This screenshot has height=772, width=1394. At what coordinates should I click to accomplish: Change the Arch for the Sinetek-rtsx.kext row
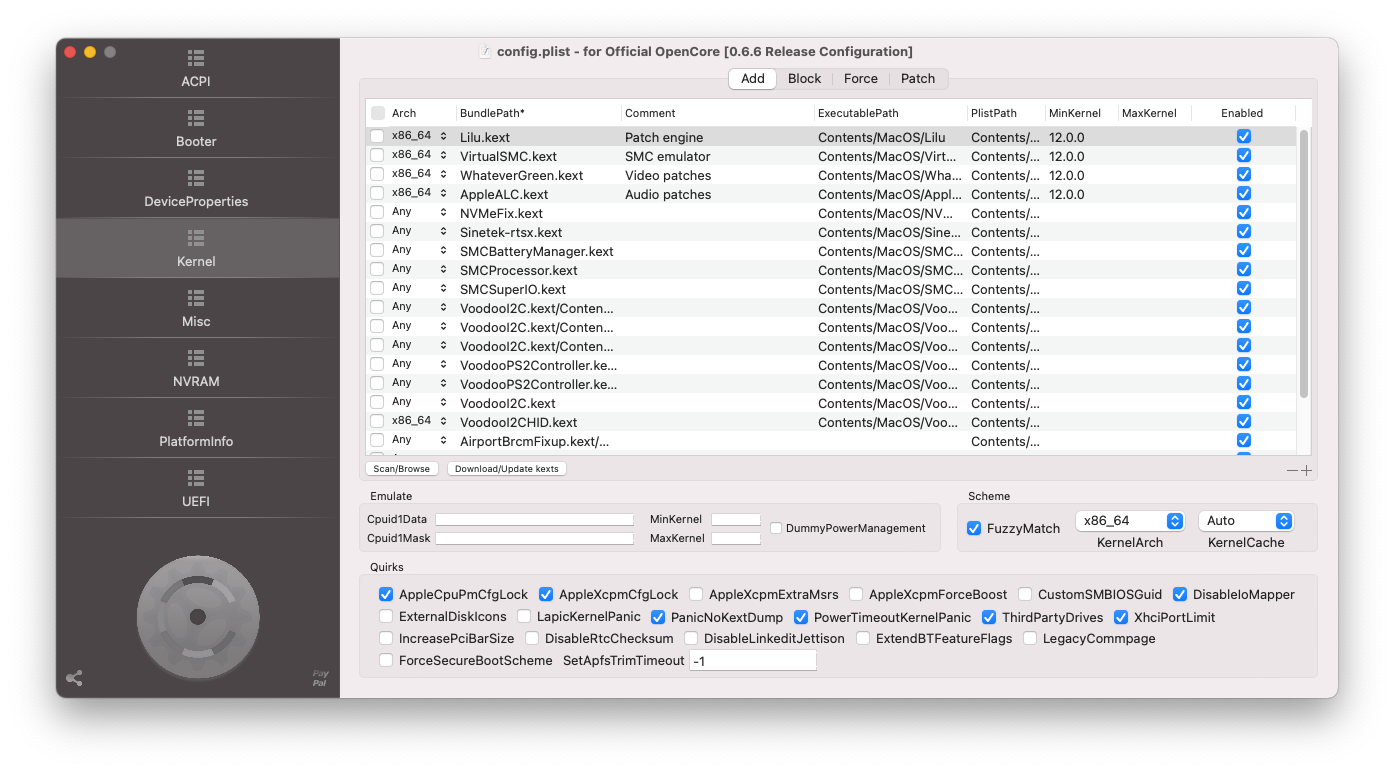click(x=420, y=232)
